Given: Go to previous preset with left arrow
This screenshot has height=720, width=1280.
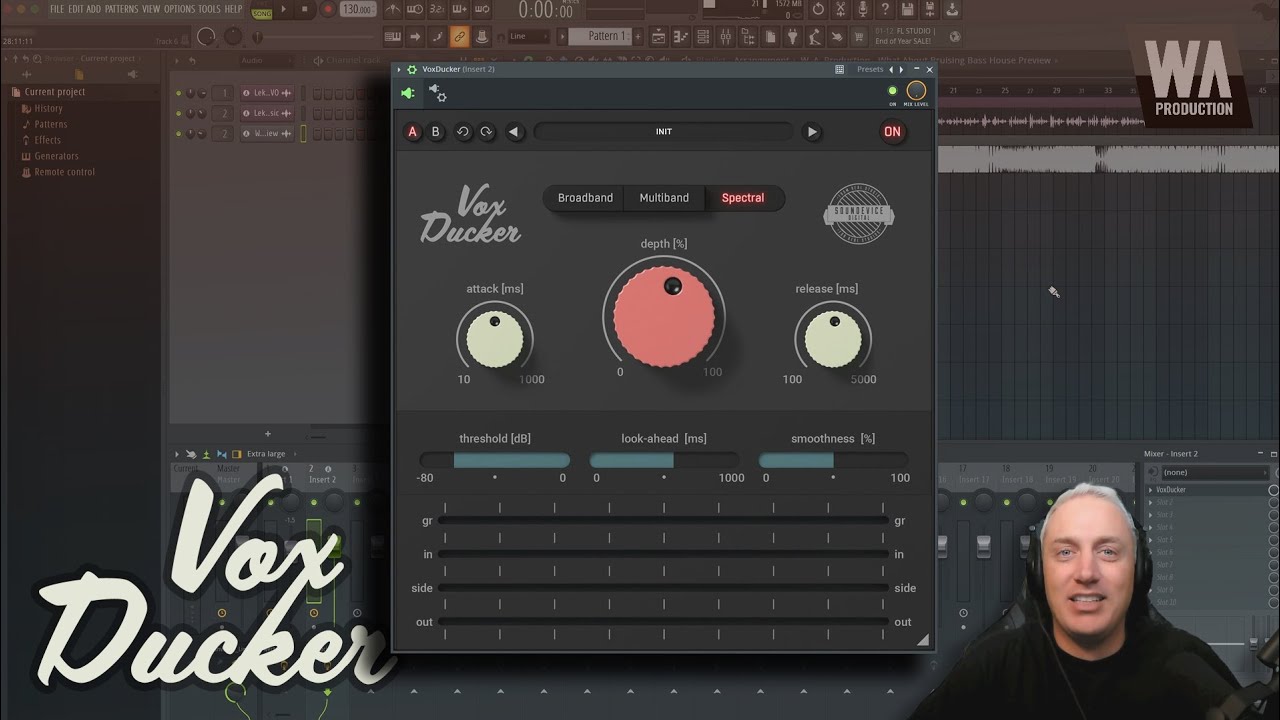Looking at the screenshot, I should pos(515,132).
